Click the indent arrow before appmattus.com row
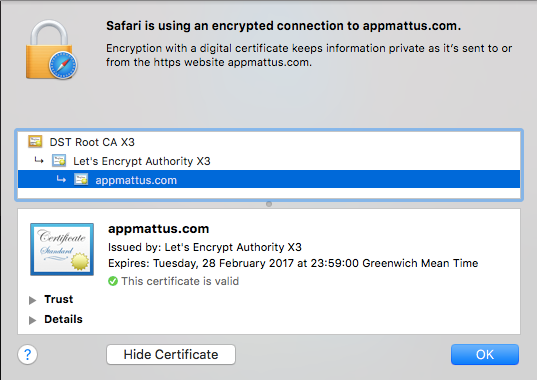Viewport: 537px width, 380px height. (x=61, y=179)
